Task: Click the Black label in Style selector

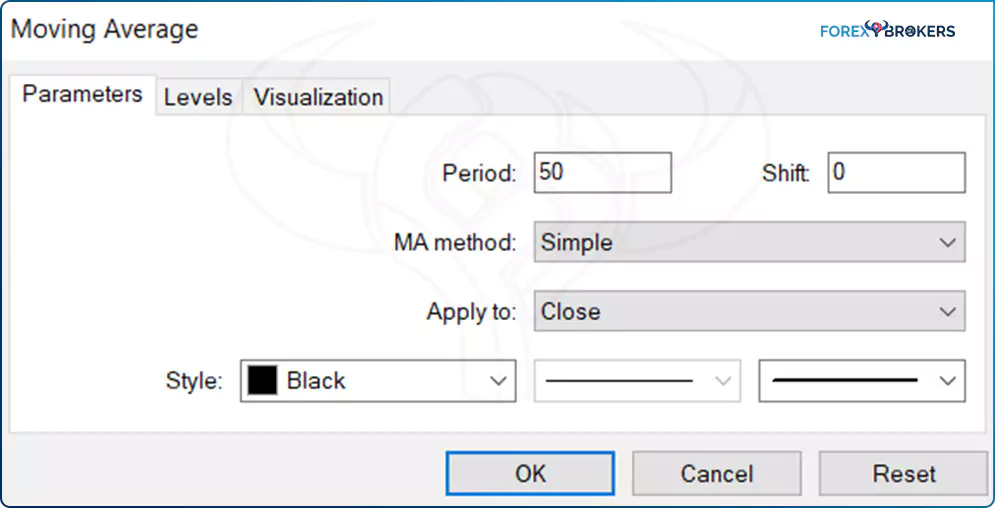Action: (x=316, y=381)
